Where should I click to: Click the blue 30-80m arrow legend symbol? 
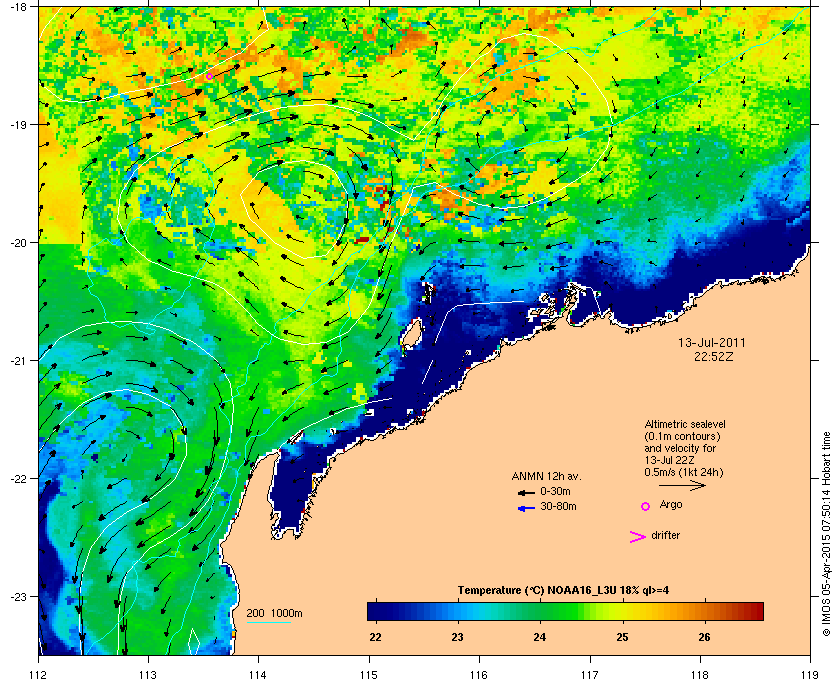tap(526, 508)
